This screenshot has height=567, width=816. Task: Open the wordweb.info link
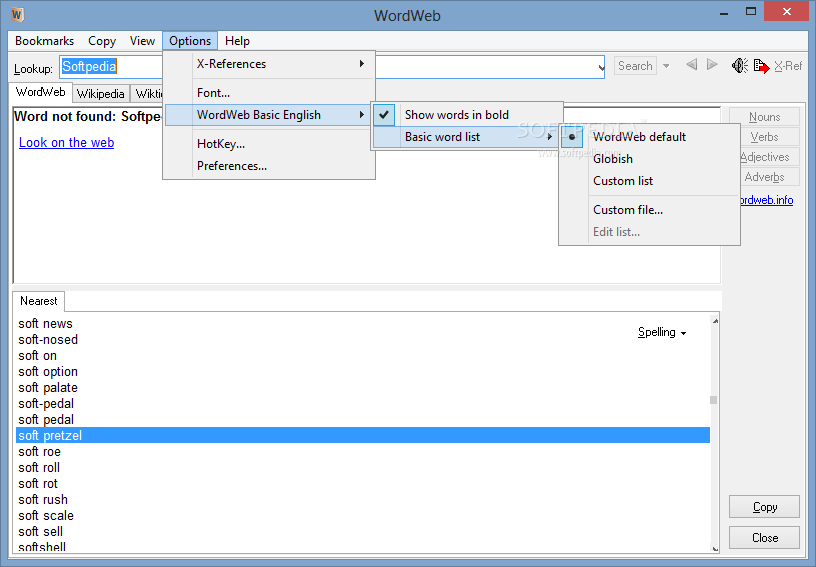pyautogui.click(x=767, y=200)
